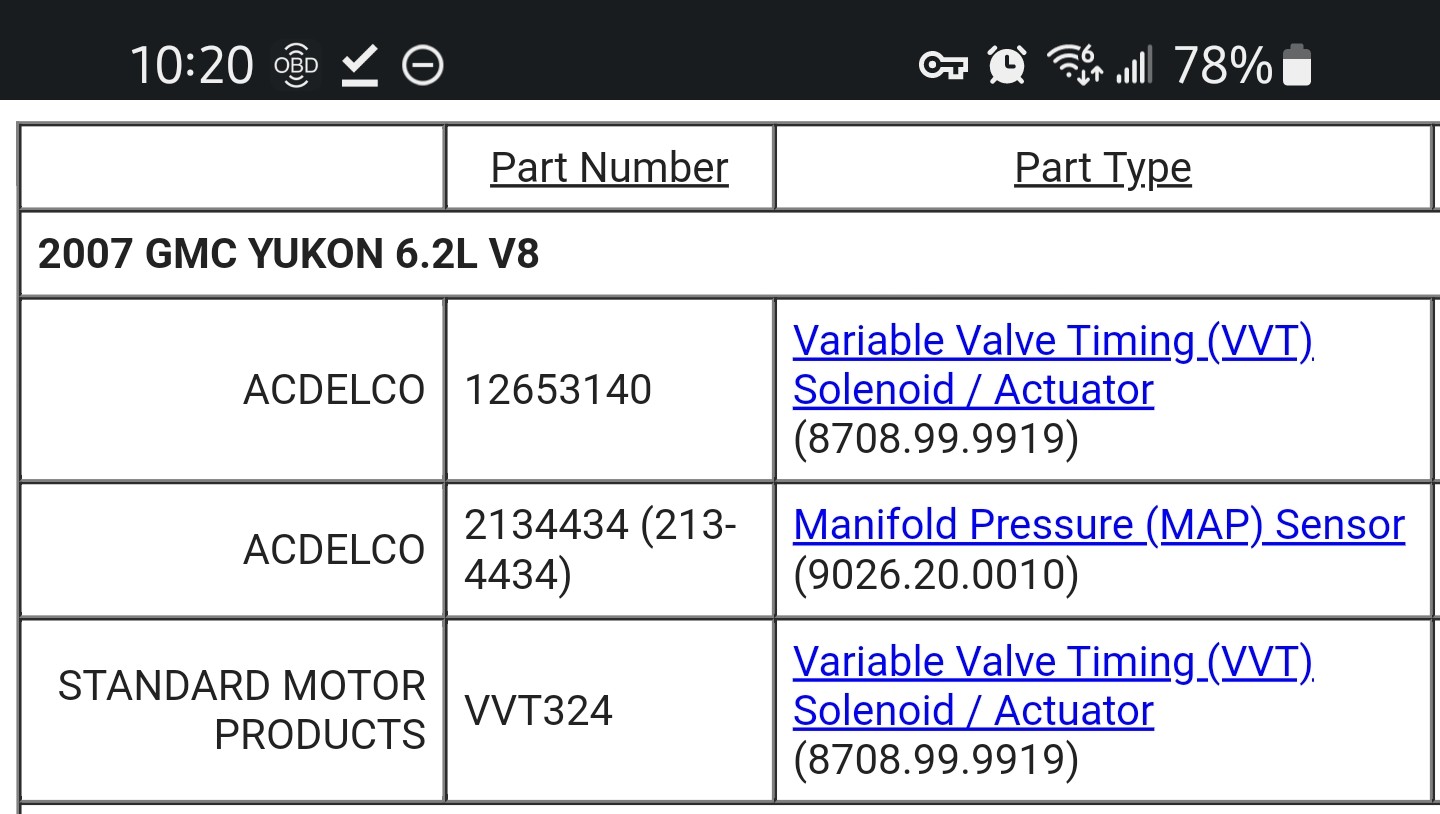Viewport: 1440px width, 814px height.
Task: Select 2134434 (213-4434) part number cell
Action: pos(610,550)
